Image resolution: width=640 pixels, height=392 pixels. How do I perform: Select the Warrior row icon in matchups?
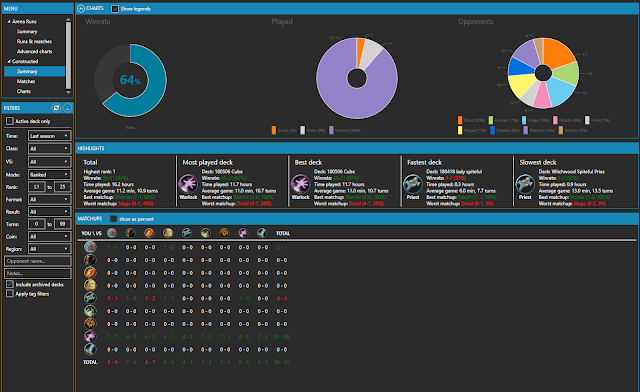(x=90, y=349)
